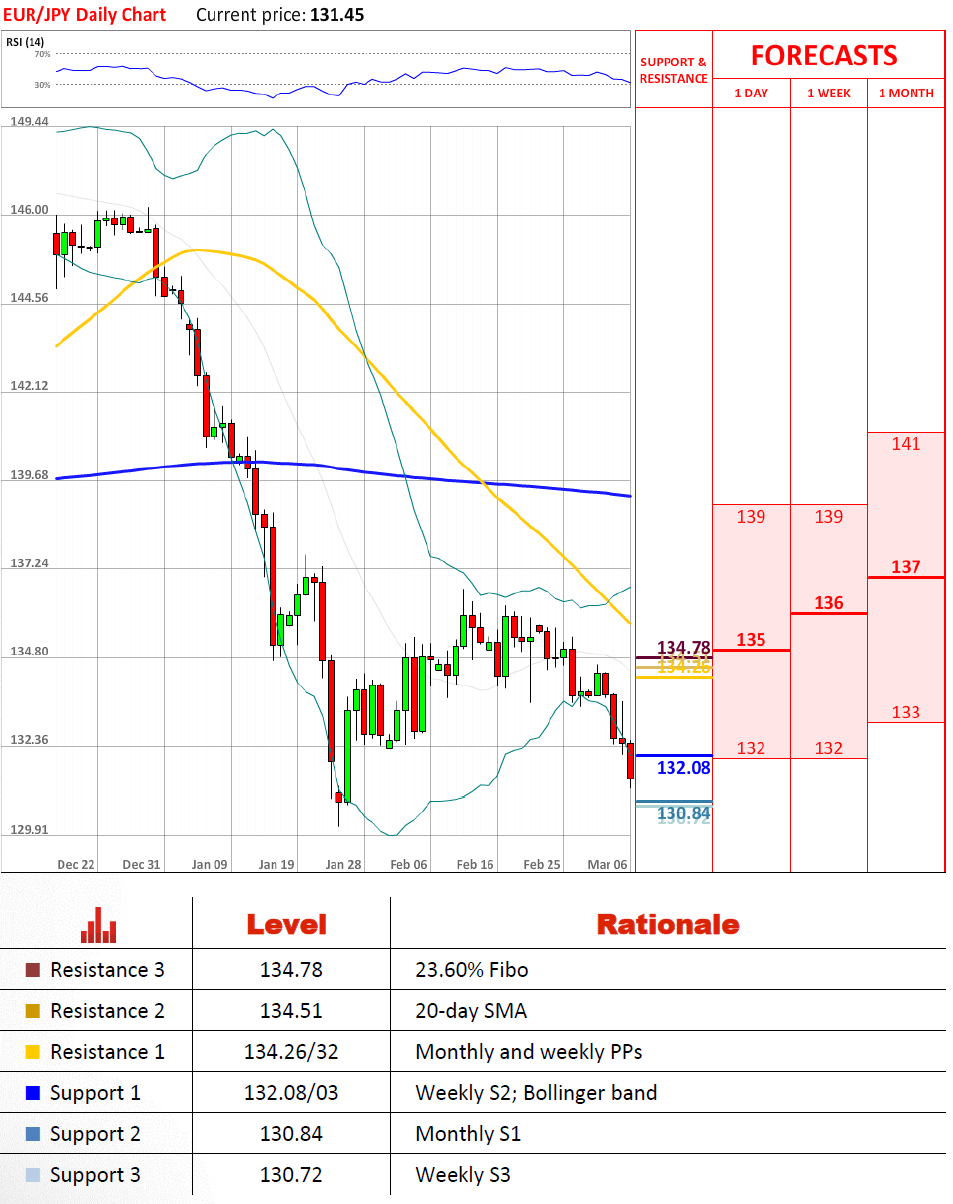Click the '141' monthly forecast value
Viewport: 953px width, 1204px height.
click(x=906, y=444)
